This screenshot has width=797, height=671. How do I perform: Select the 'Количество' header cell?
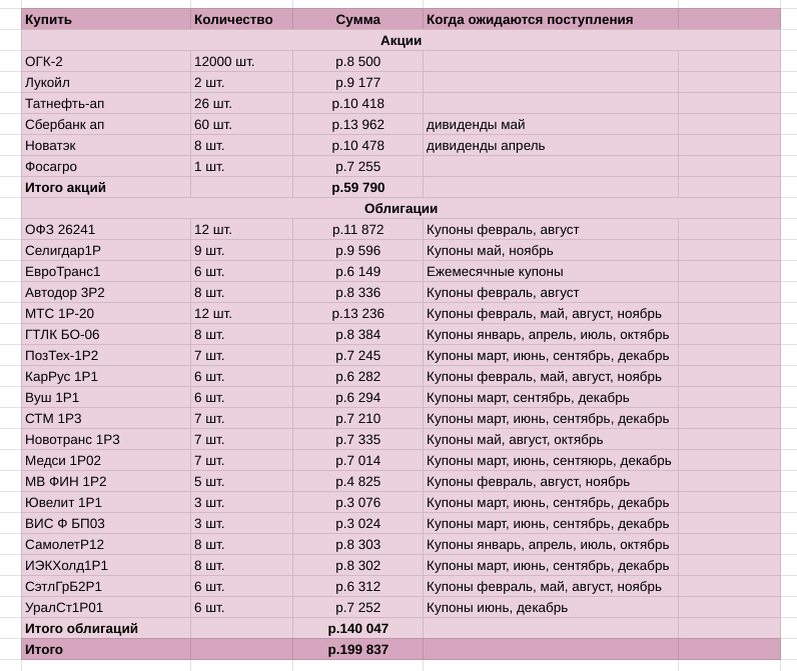(x=241, y=20)
